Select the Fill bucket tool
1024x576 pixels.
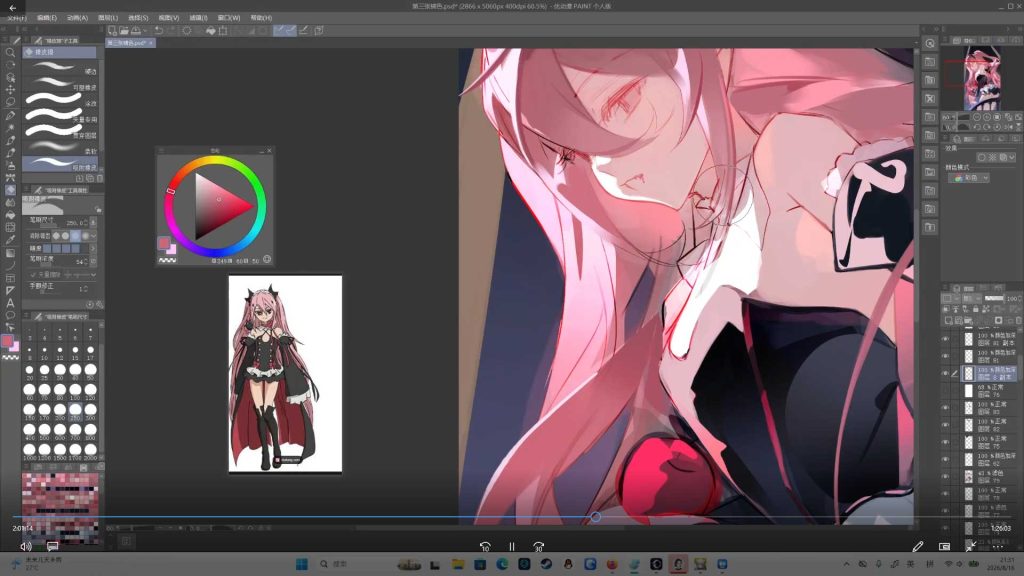tap(10, 216)
